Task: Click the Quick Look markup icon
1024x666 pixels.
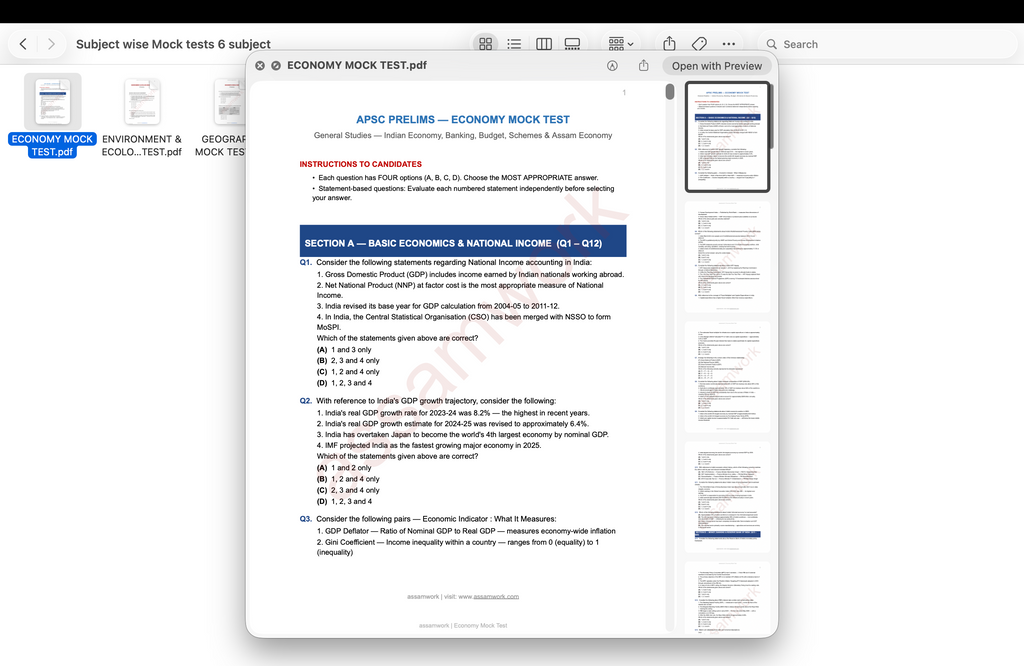Action: (x=612, y=65)
